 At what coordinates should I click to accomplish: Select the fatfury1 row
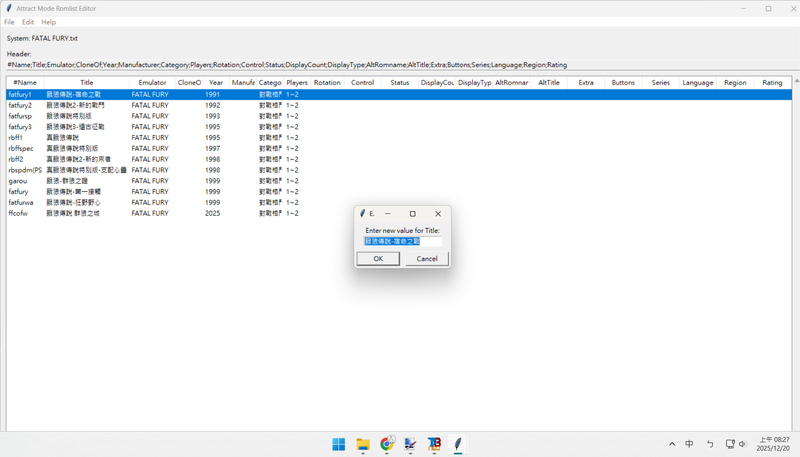pos(399,94)
